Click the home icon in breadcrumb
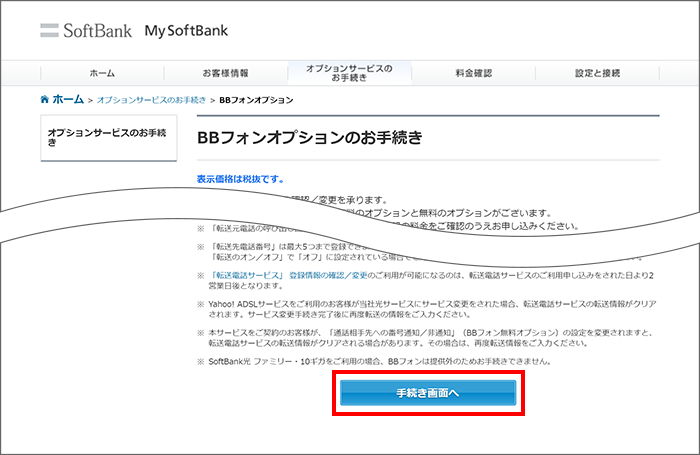The width and height of the screenshot is (700, 455). tap(44, 99)
